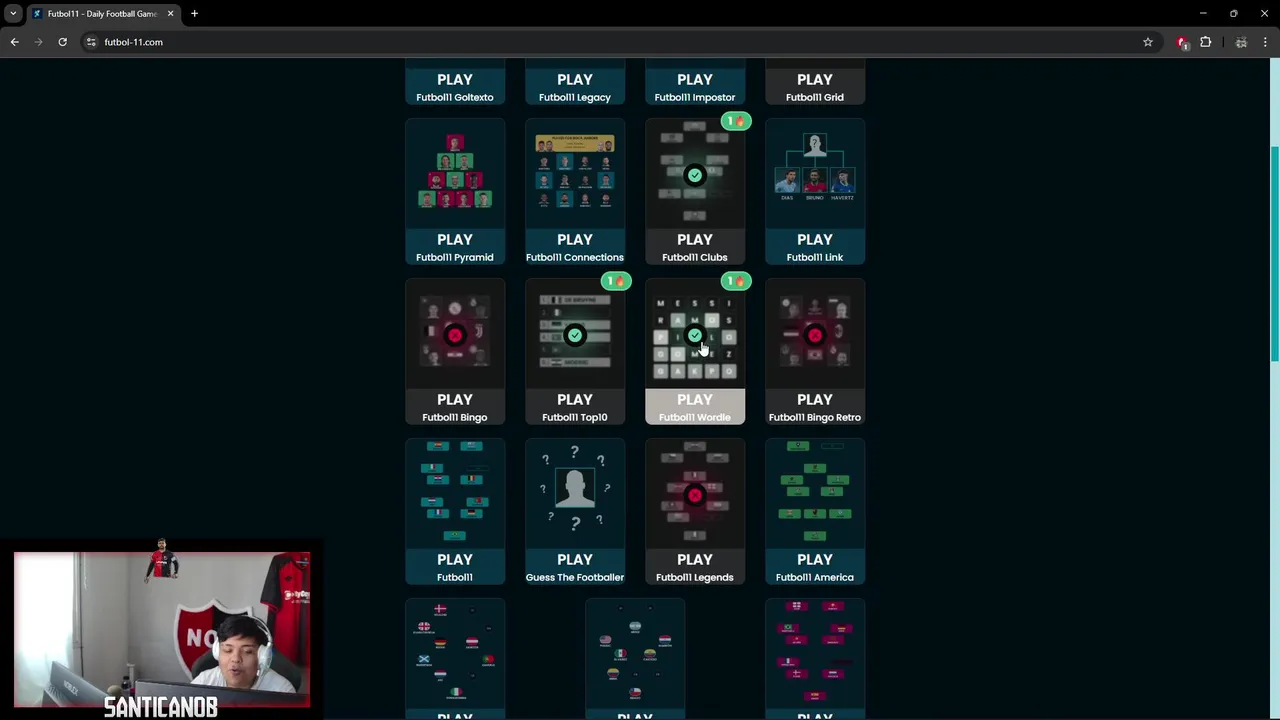Click the streak badge on Futbol11 Wordle
The image size is (1280, 720).
point(736,281)
